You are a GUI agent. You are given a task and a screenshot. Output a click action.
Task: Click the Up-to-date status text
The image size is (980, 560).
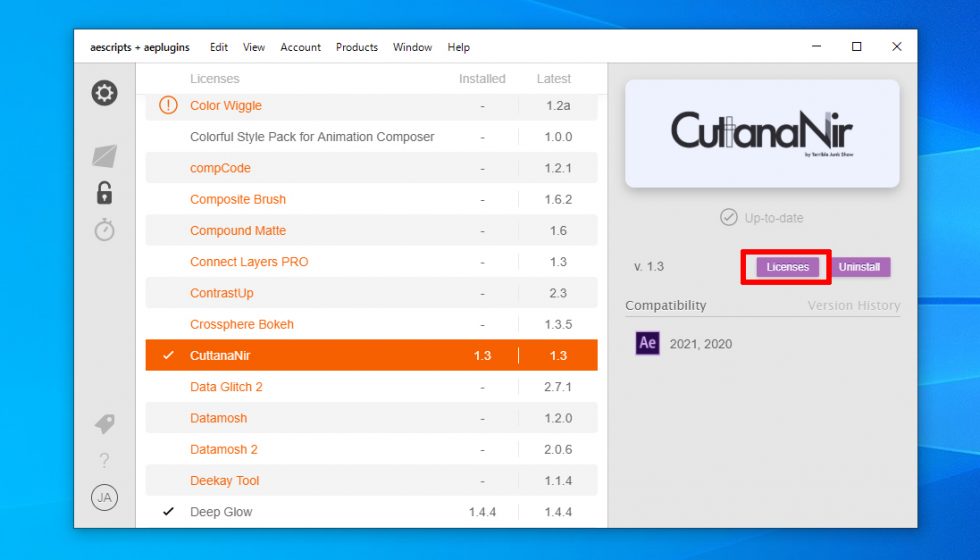[774, 218]
